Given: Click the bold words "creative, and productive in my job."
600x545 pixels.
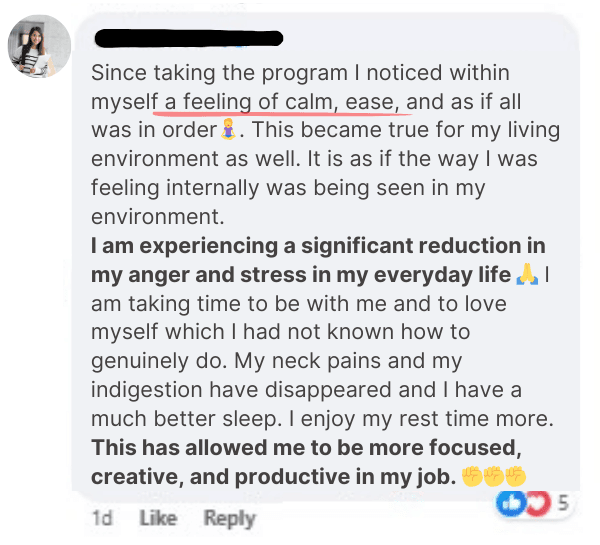Looking at the screenshot, I should pos(273,477).
